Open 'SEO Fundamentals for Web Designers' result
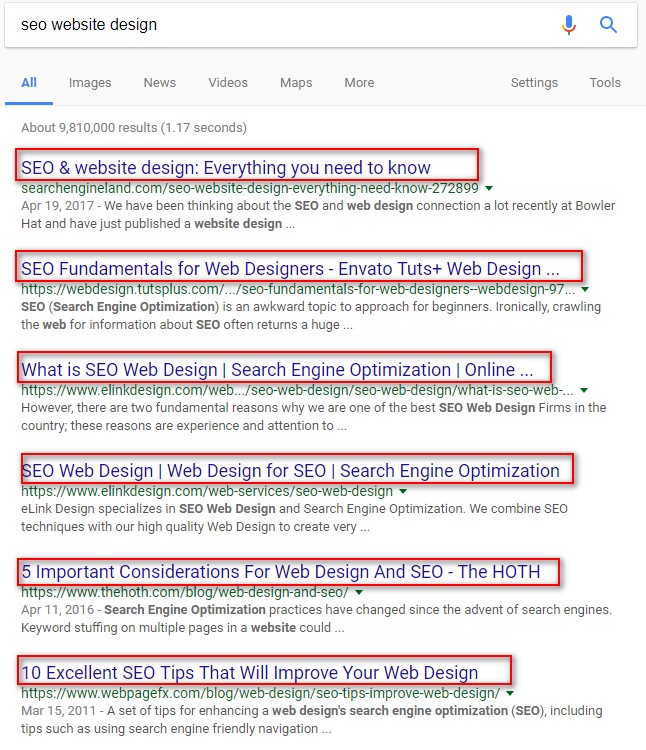Image resolution: width=646 pixels, height=750 pixels. 290,268
